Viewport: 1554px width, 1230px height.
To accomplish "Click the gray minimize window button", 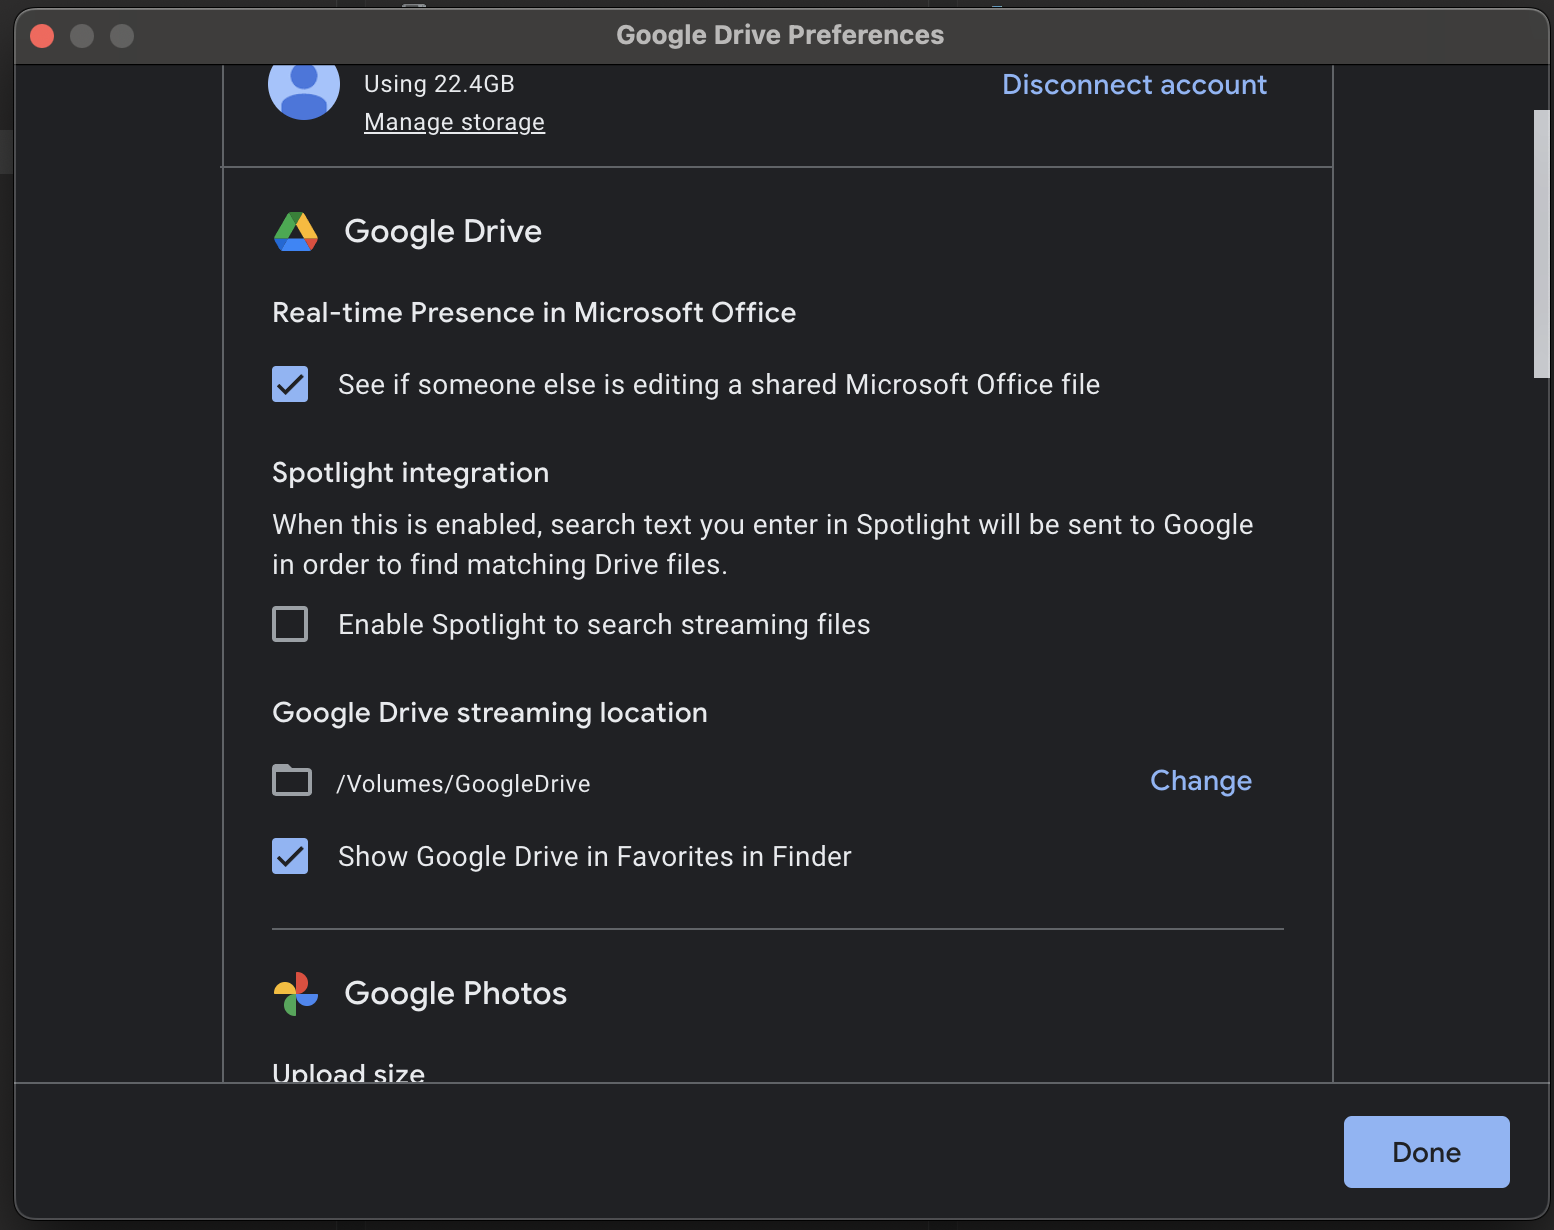I will [82, 36].
